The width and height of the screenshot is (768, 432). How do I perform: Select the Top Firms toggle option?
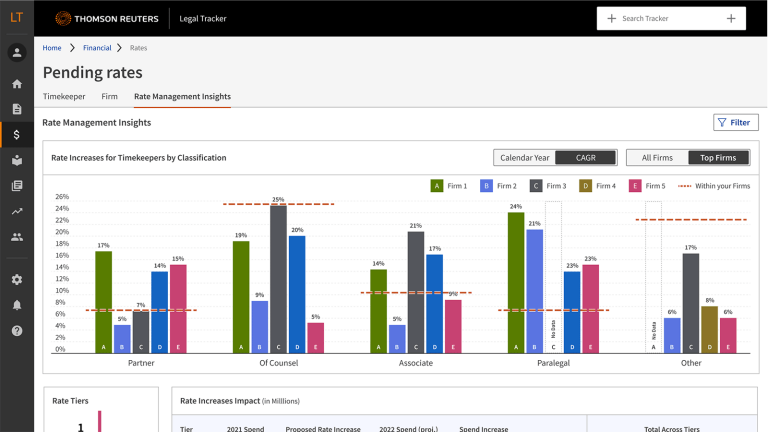tap(718, 158)
